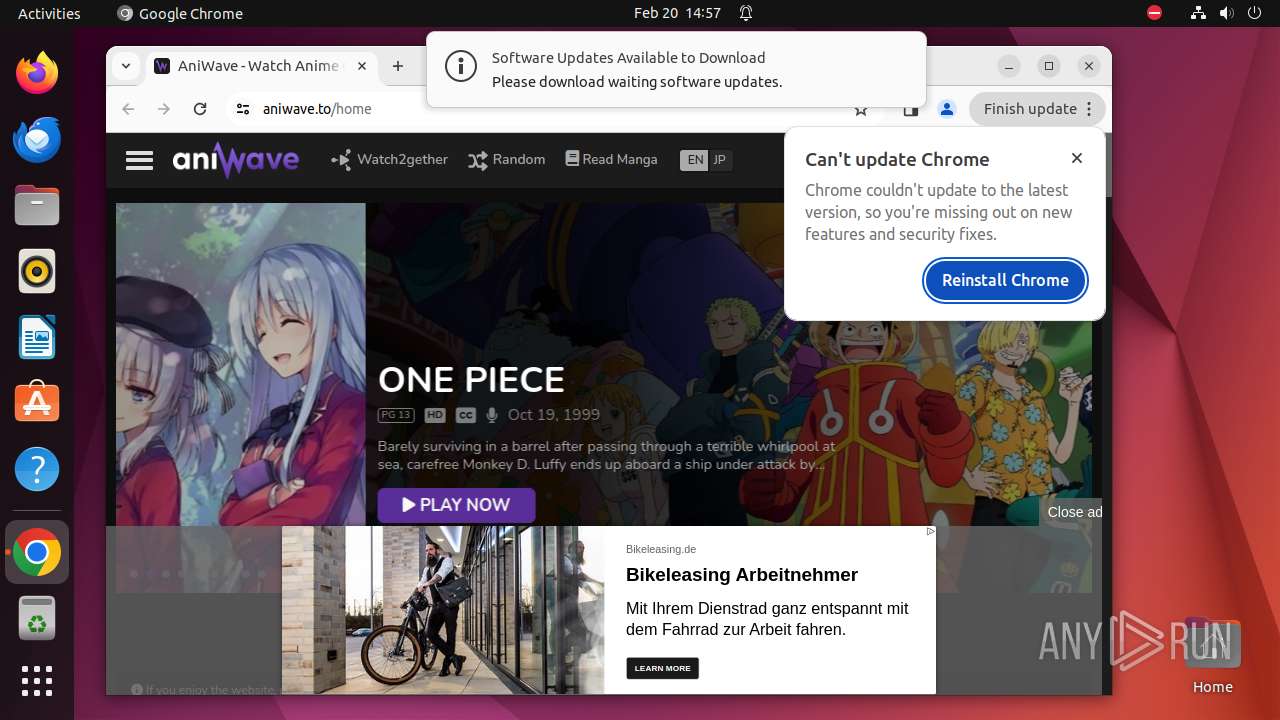1280x720 pixels.
Task: Reload the aniwave.to page
Action: 200,109
